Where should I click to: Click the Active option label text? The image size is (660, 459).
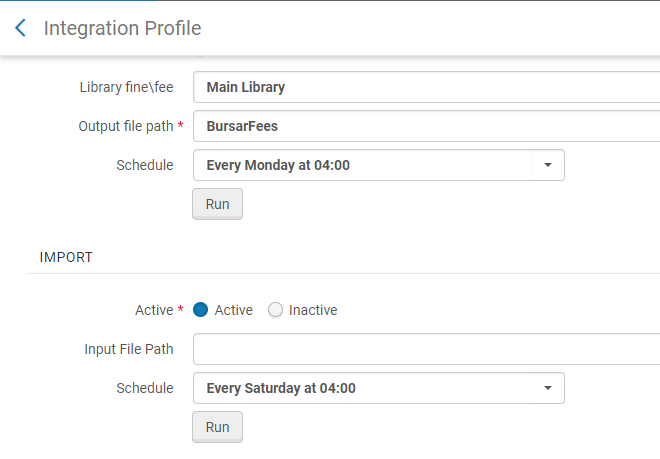[x=234, y=310]
